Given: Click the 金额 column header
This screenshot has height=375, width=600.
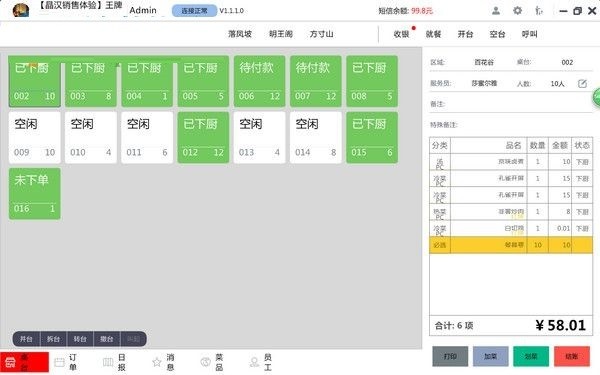Looking at the screenshot, I should point(560,145).
